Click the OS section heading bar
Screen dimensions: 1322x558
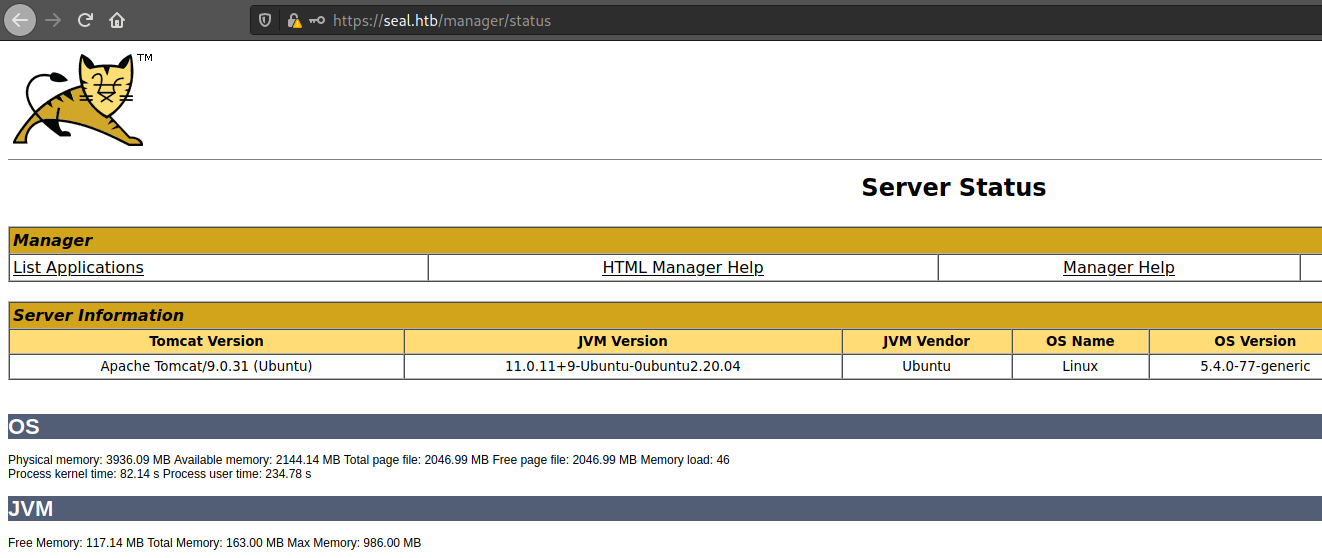[665, 427]
